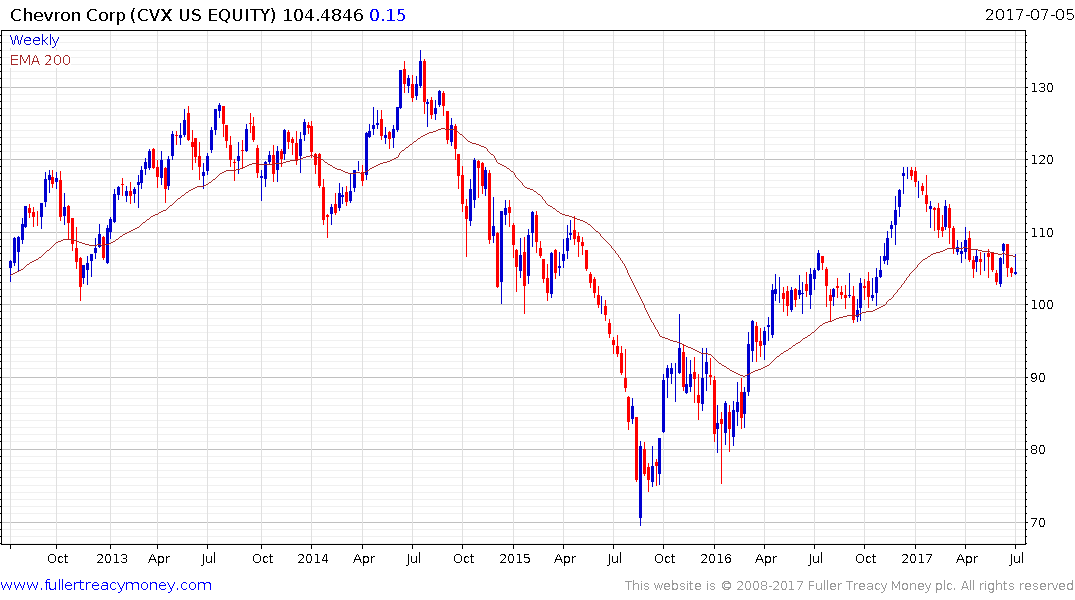The width and height of the screenshot is (1075, 600).
Task: Click the Apr label following 2013
Action: [158, 559]
